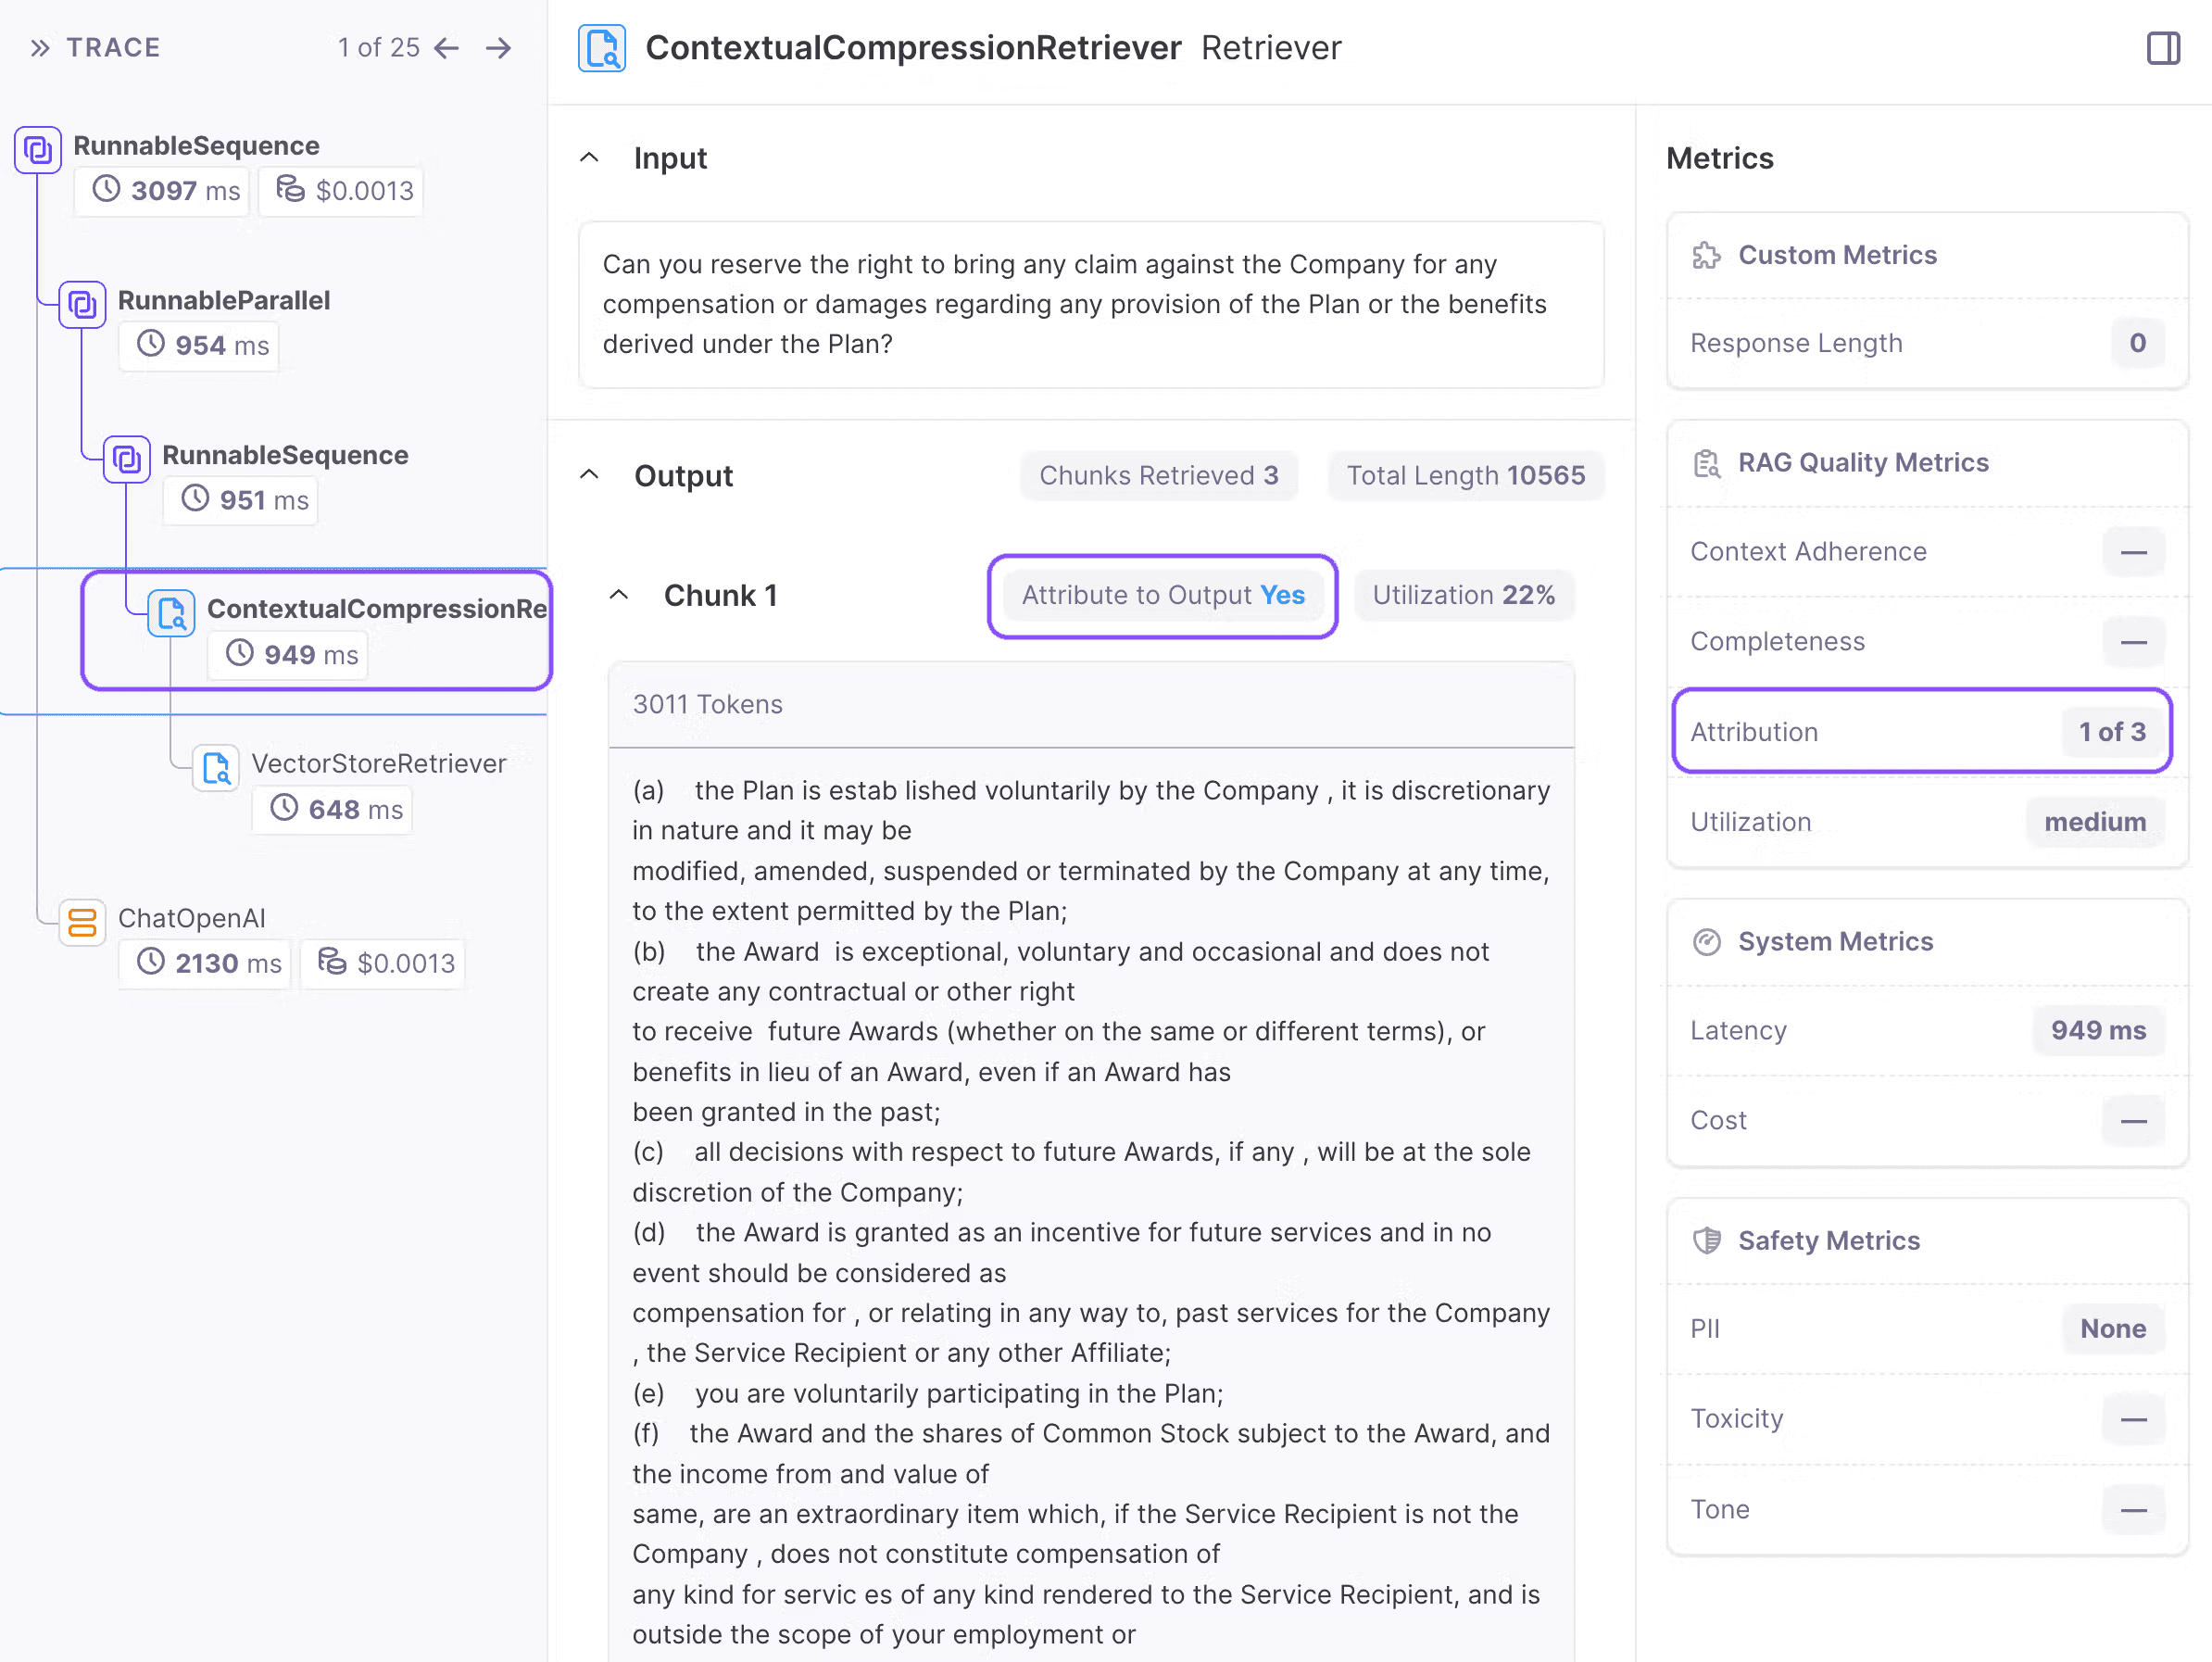This screenshot has width=2212, height=1662.
Task: Collapse the Output section
Action: pyautogui.click(x=590, y=475)
